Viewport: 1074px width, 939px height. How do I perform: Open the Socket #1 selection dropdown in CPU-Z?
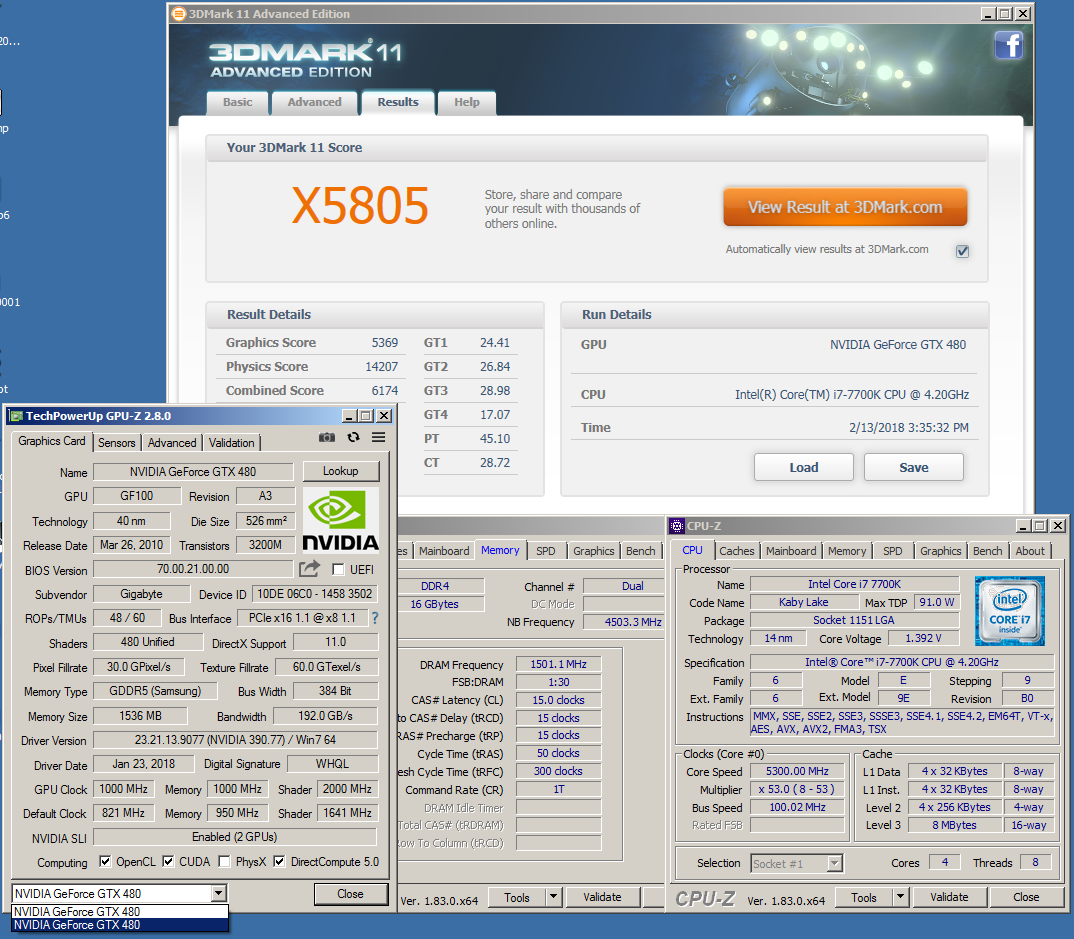tap(834, 863)
